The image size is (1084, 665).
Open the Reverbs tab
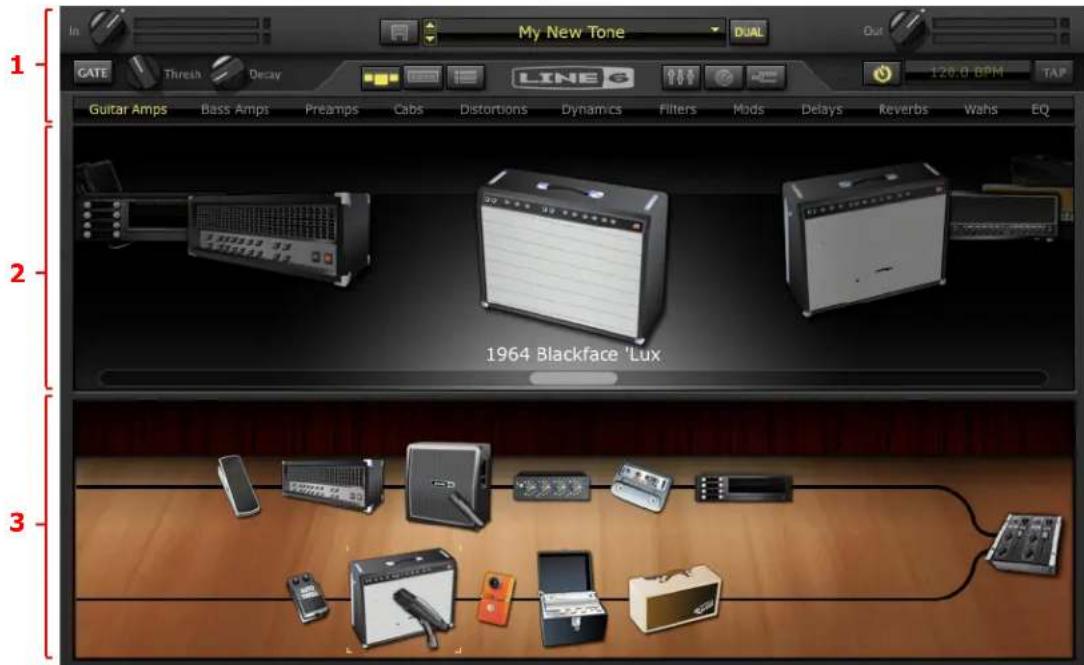click(903, 109)
